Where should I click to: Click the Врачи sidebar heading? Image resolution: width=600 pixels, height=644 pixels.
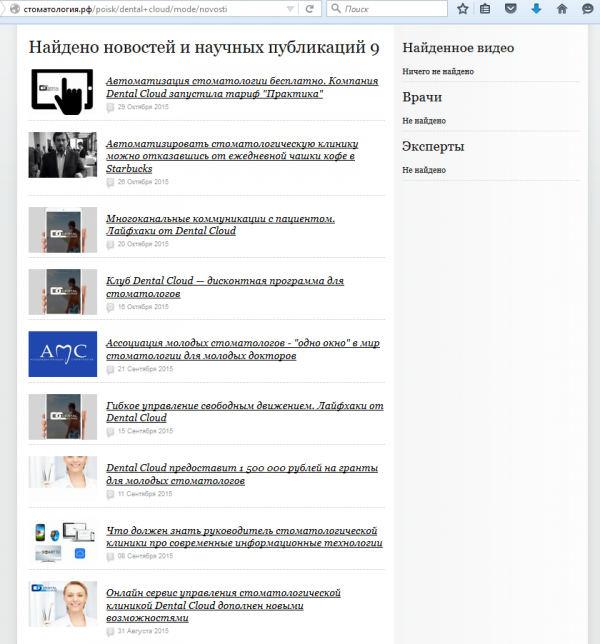pyautogui.click(x=422, y=97)
